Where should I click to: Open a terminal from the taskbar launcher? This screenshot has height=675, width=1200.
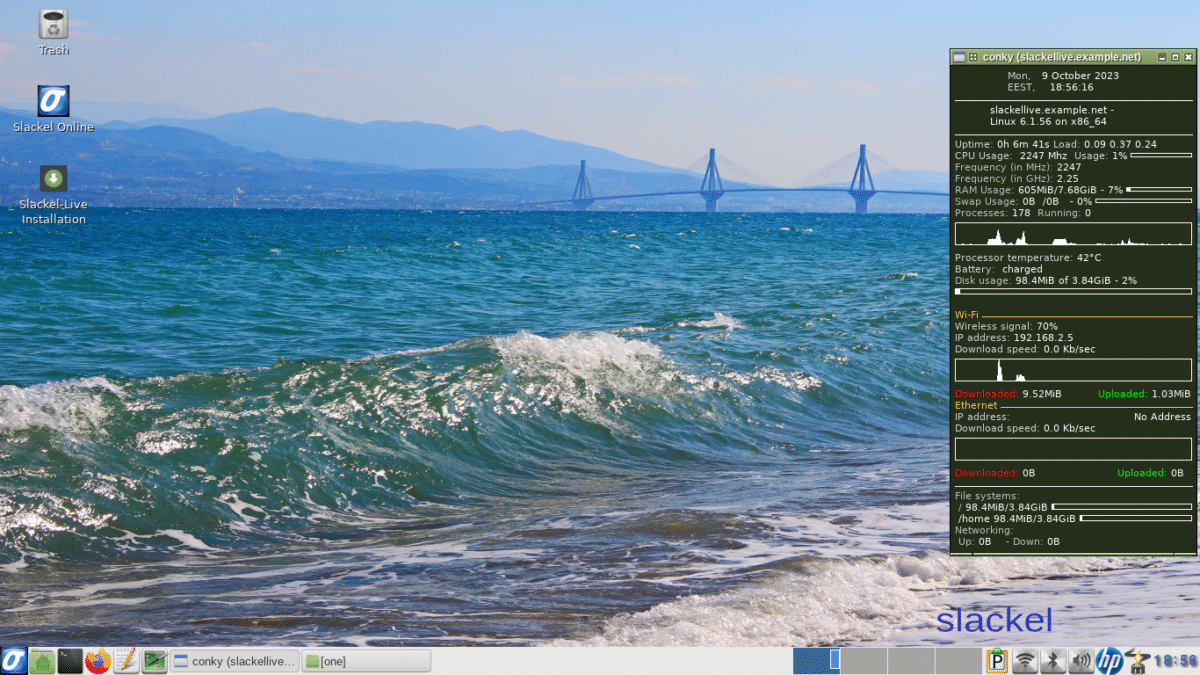[x=69, y=661]
